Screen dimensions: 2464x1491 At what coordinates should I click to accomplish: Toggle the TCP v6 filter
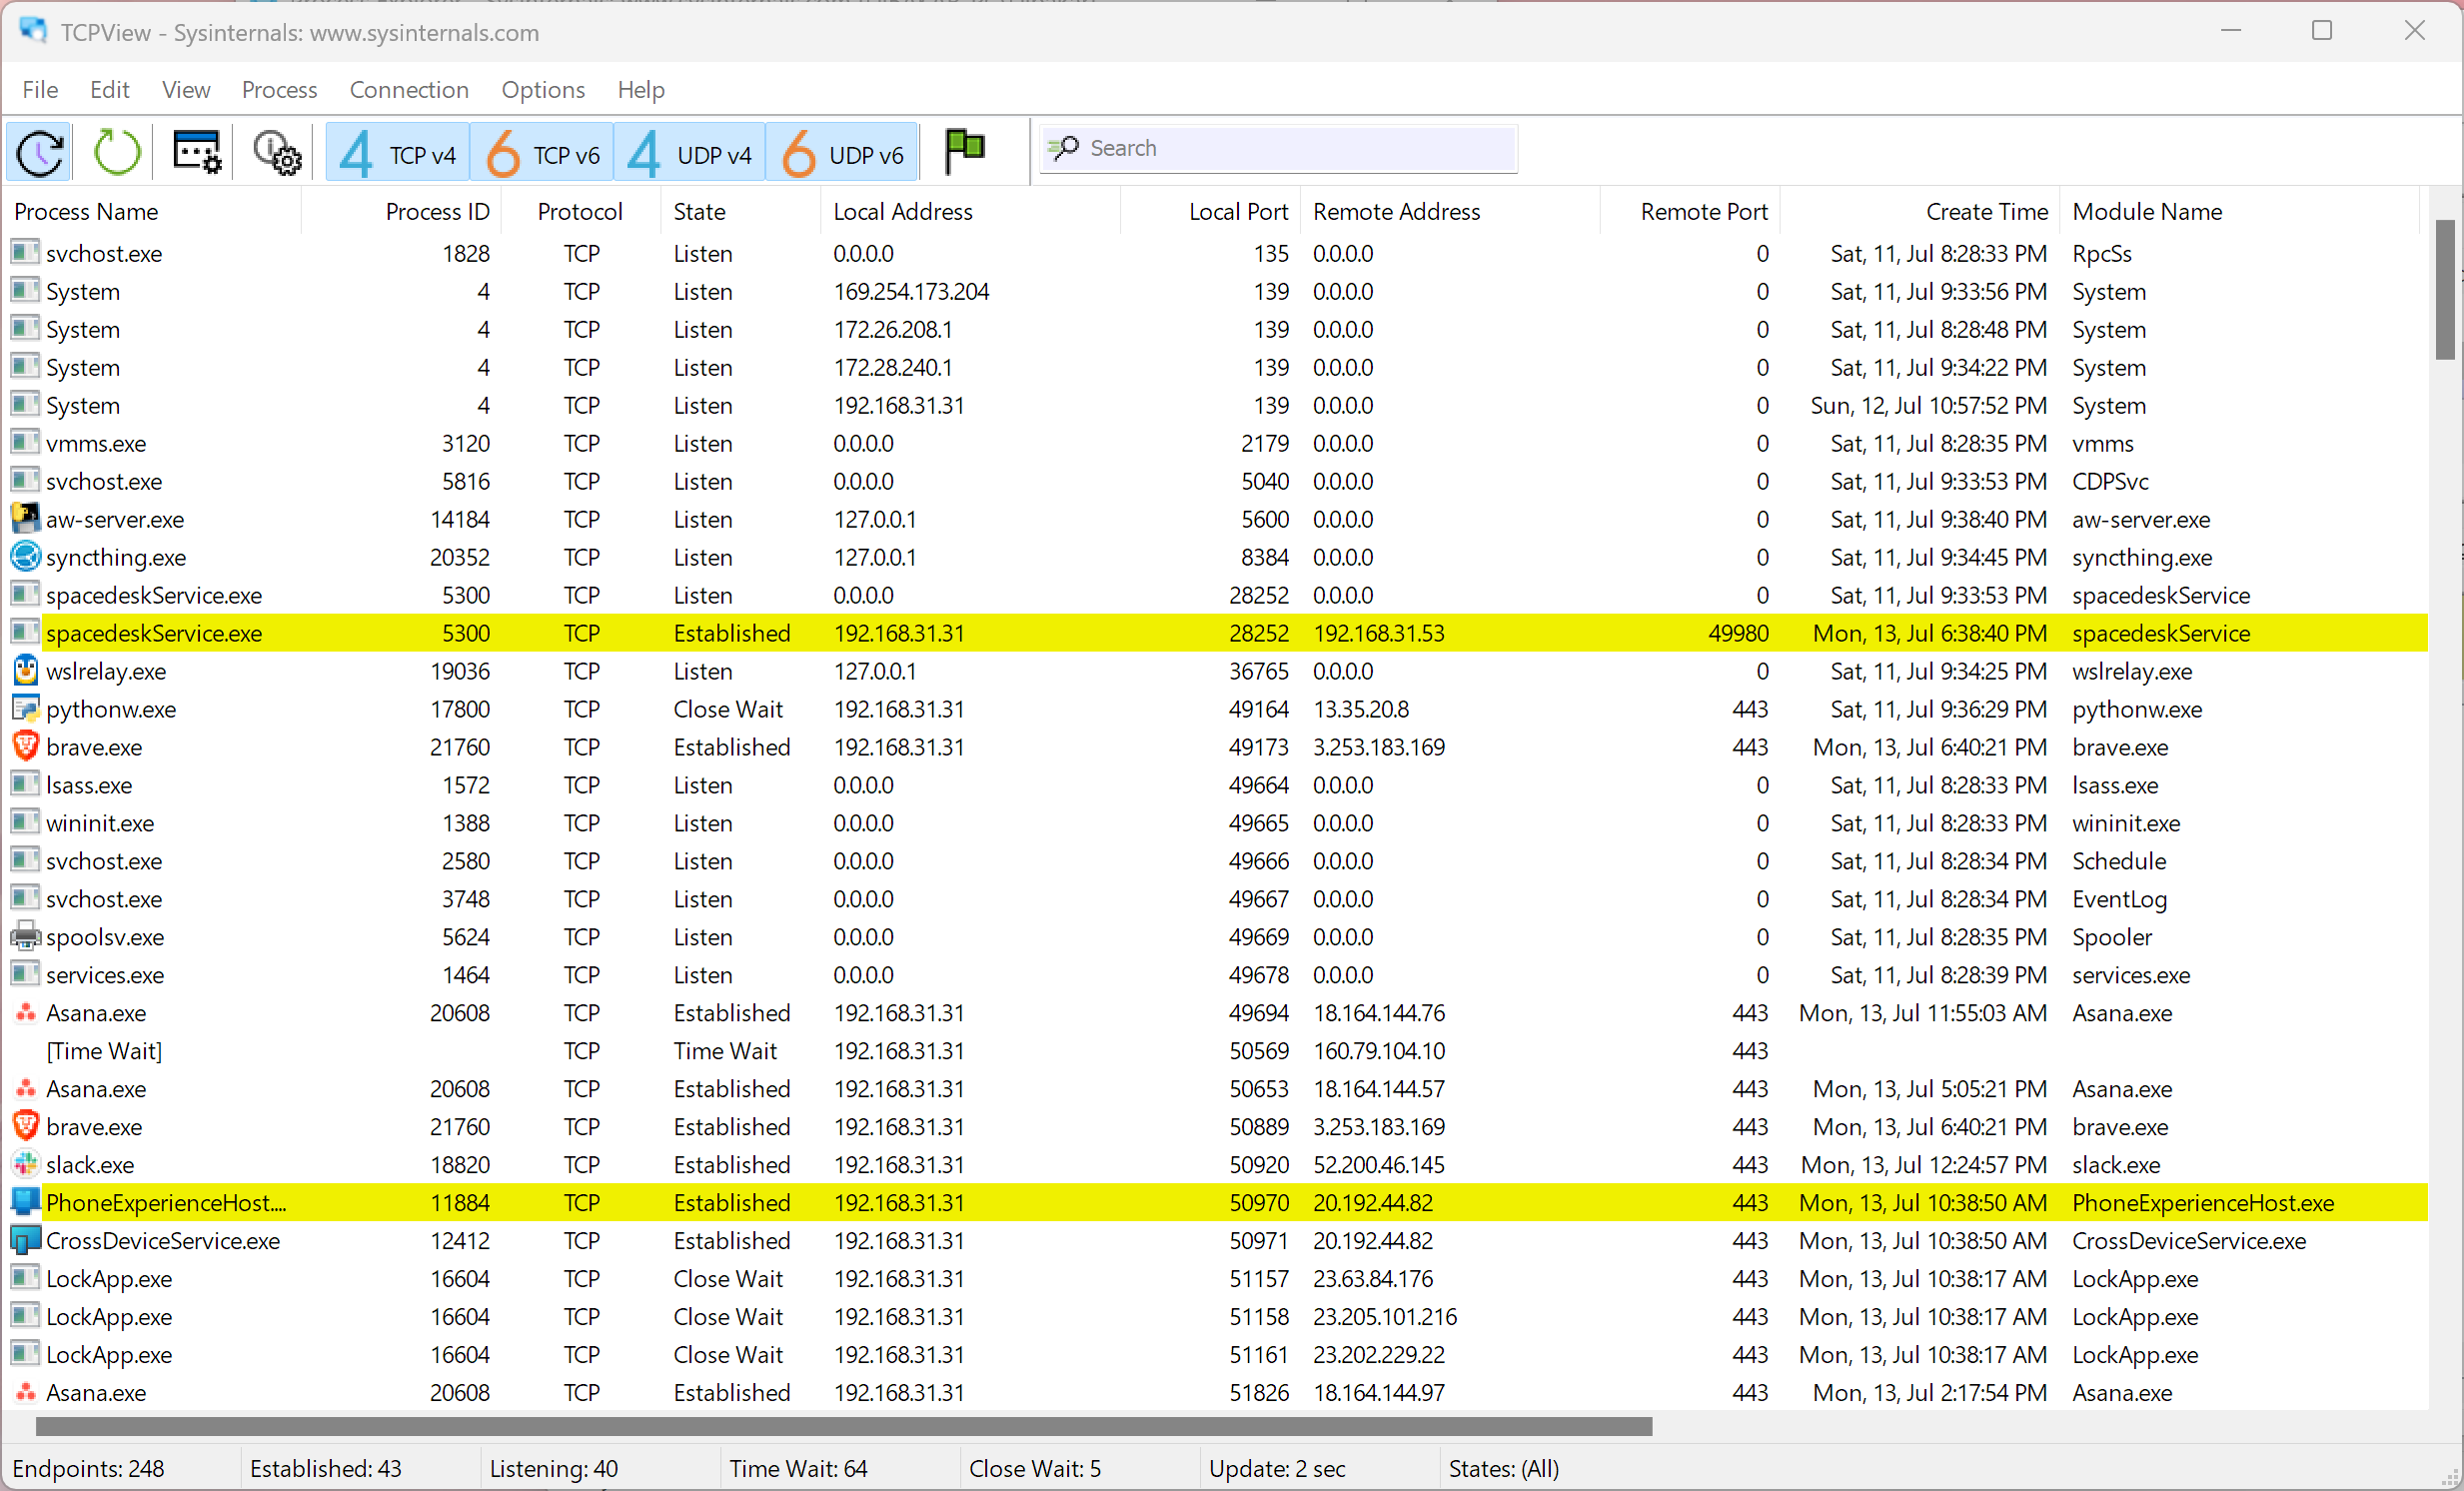(x=542, y=153)
